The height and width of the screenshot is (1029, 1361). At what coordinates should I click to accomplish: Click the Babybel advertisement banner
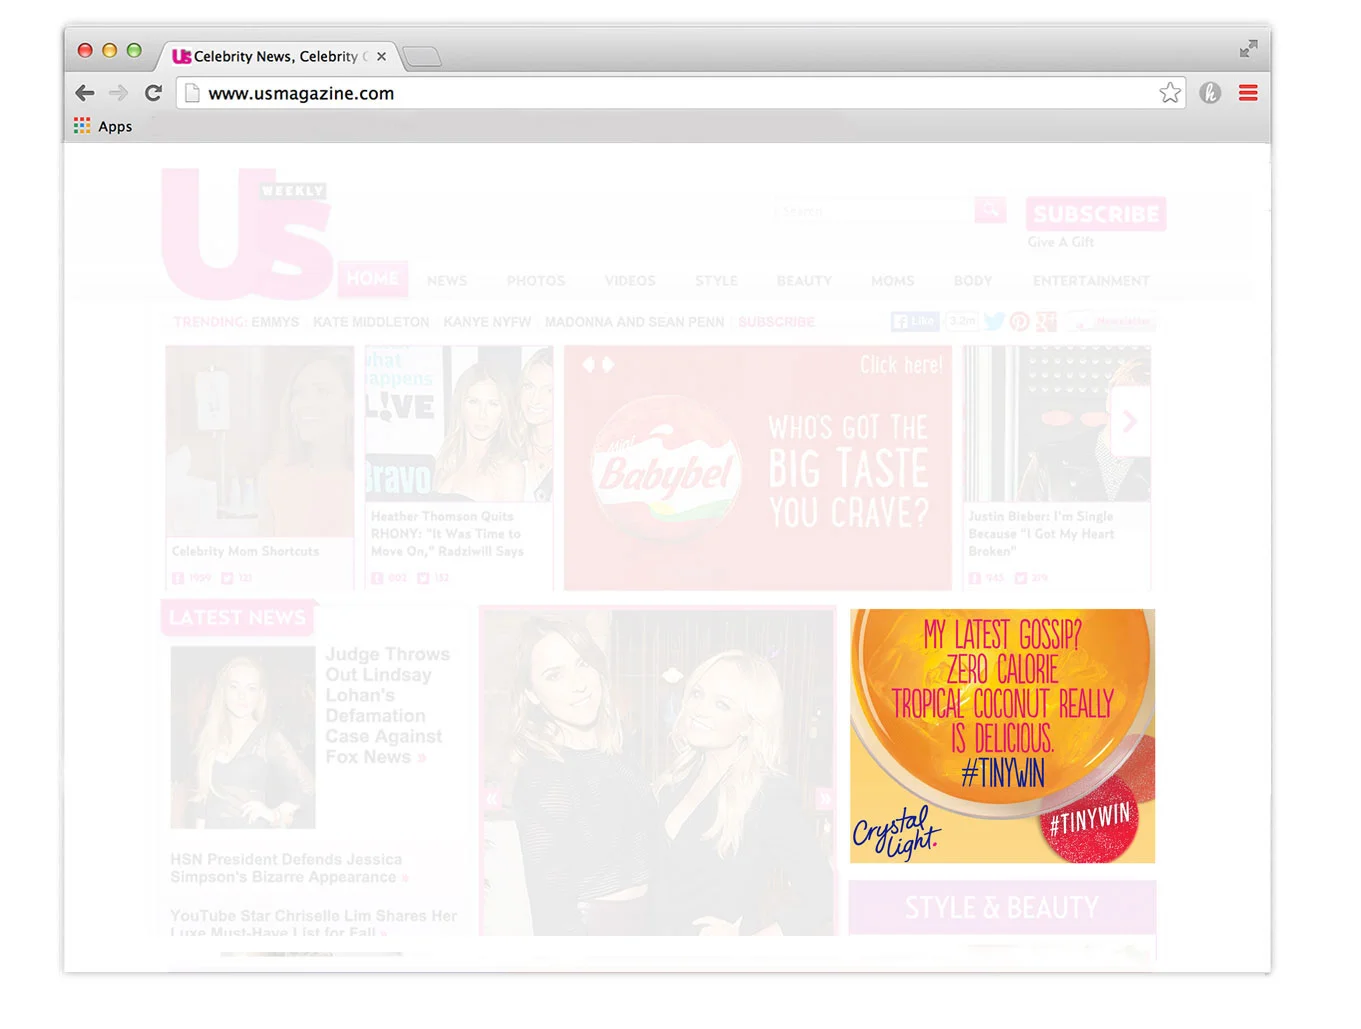[x=758, y=468]
